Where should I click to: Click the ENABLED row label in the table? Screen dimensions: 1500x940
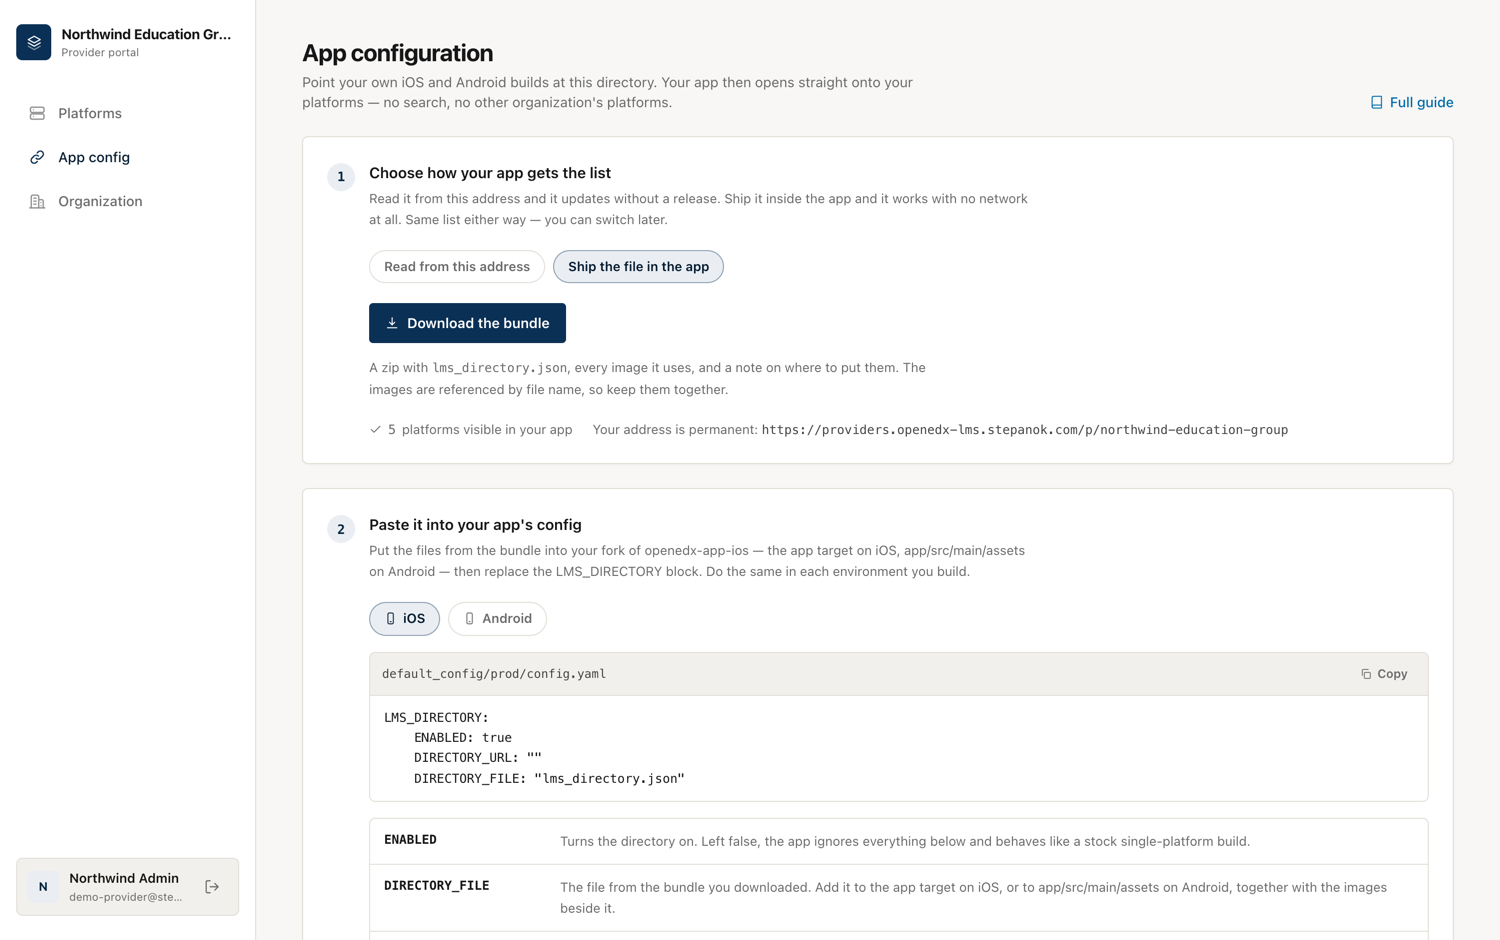(x=410, y=840)
